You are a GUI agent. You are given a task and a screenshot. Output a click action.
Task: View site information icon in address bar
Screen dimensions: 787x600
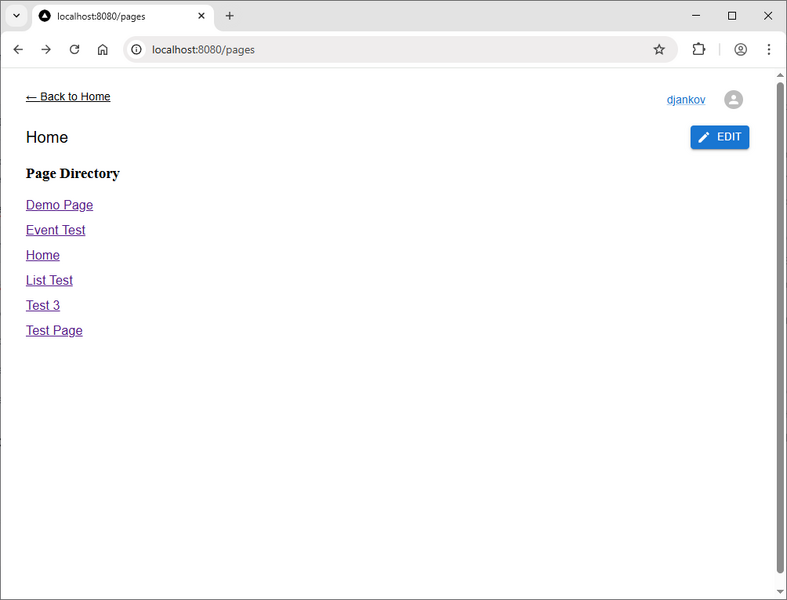(137, 49)
